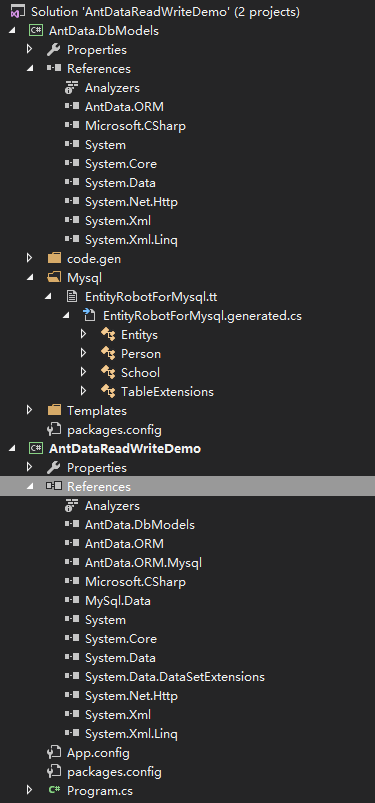This screenshot has width=375, height=803.
Task: Click the C# project icon for AntDataReadWriteDemo
Action: (x=35, y=449)
